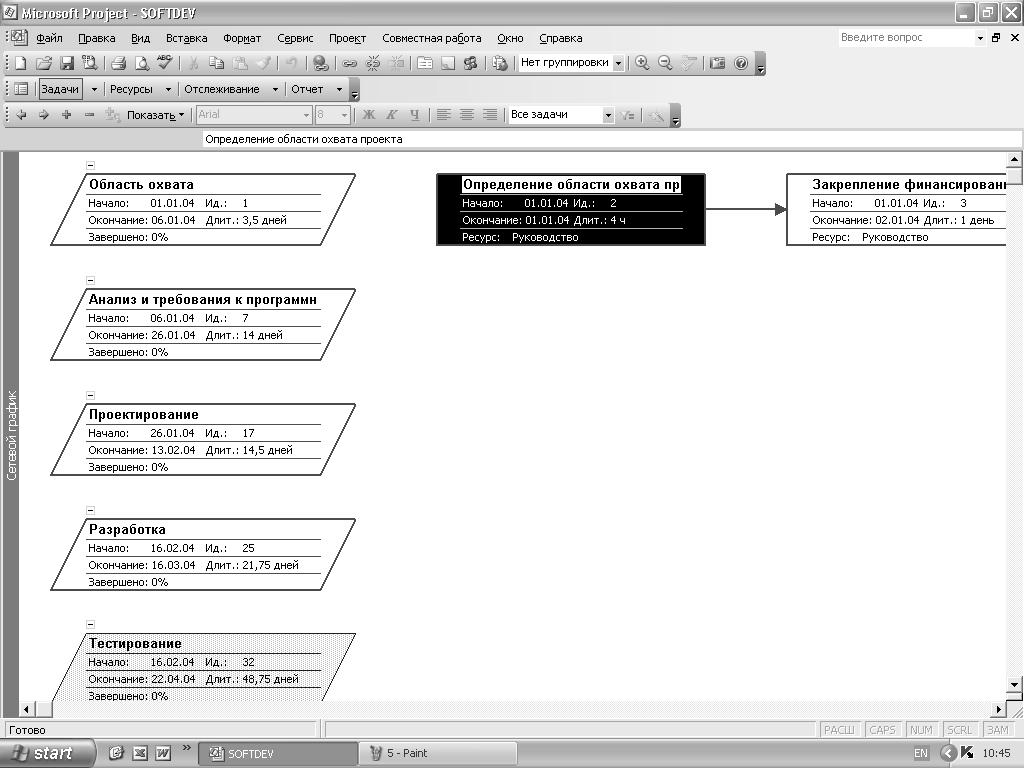Collapse the Проектирование summary node

[91, 396]
